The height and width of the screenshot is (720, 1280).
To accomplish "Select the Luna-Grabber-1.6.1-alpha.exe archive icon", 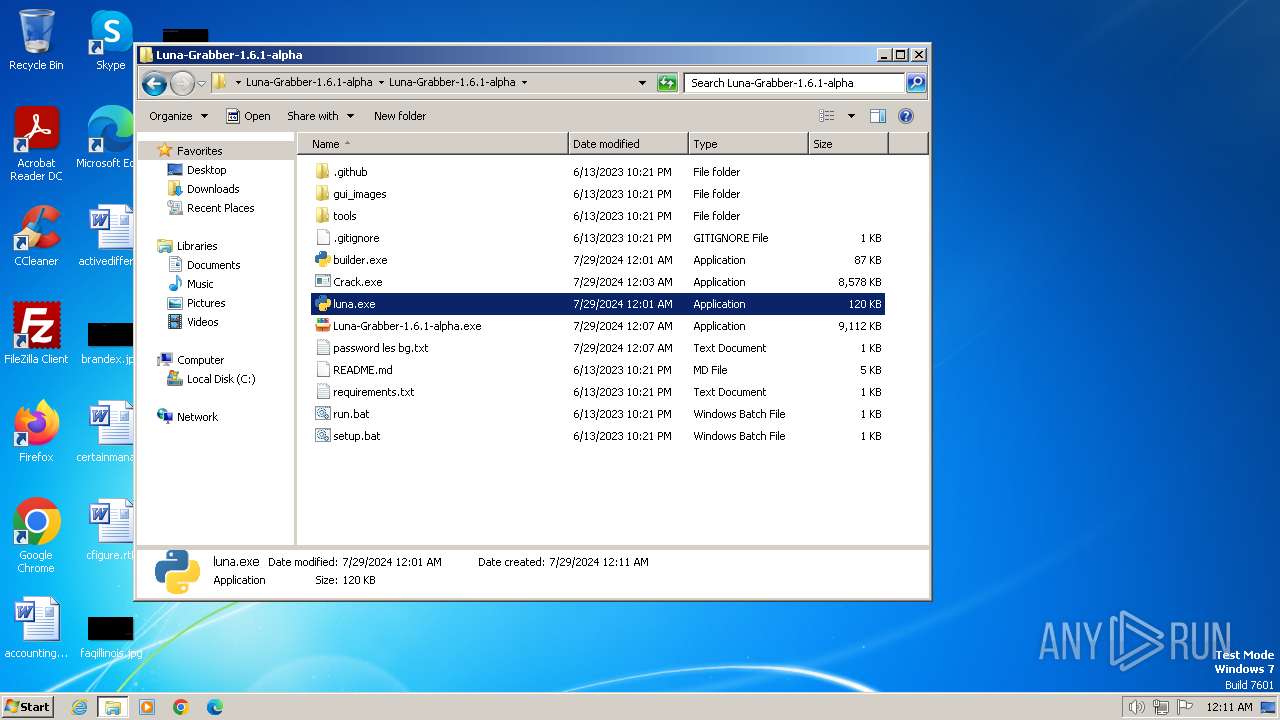I will pos(322,326).
